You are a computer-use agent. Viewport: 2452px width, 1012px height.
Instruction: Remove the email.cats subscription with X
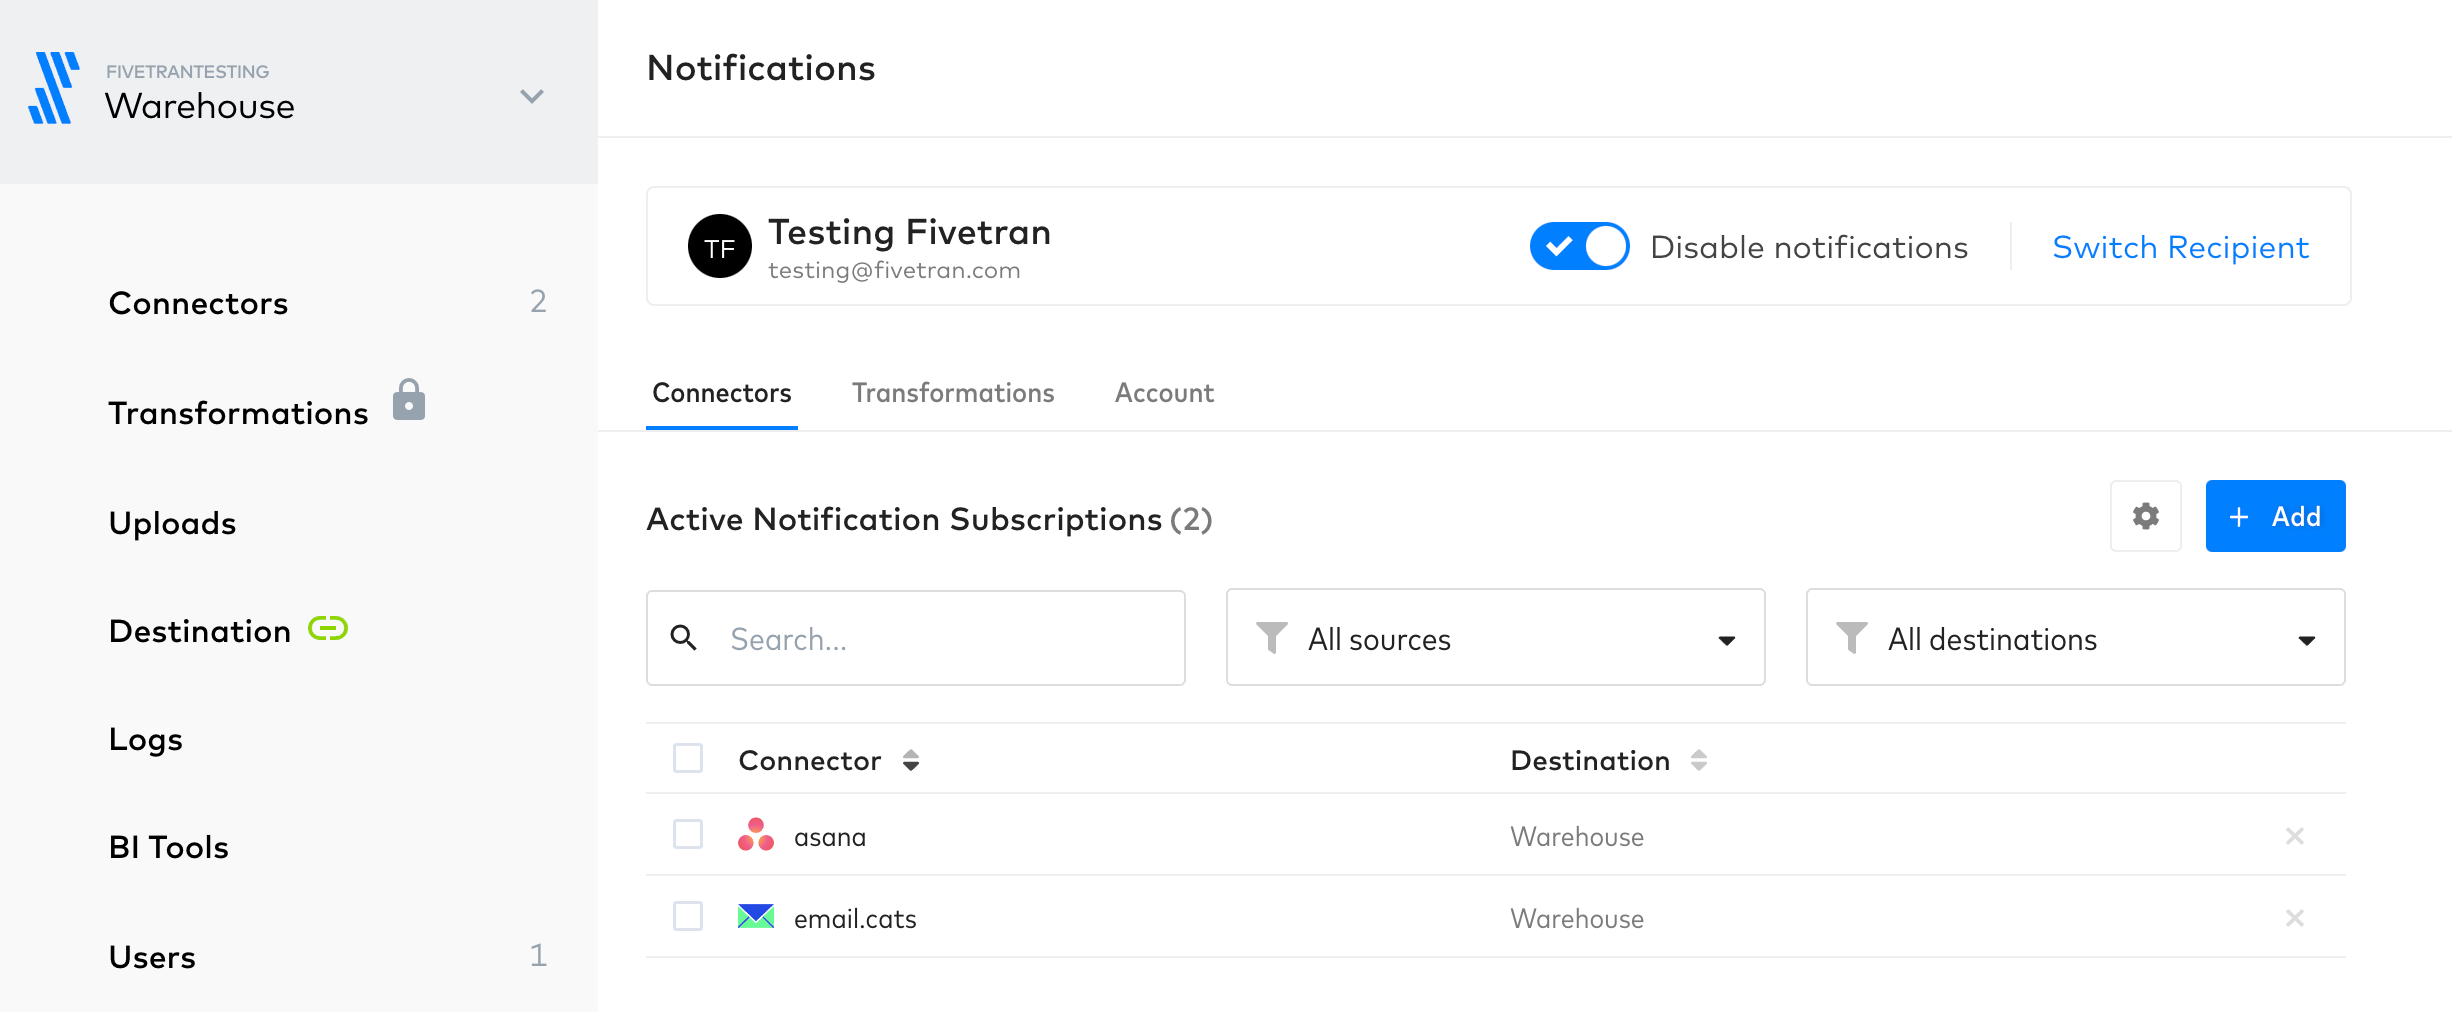click(x=2295, y=918)
